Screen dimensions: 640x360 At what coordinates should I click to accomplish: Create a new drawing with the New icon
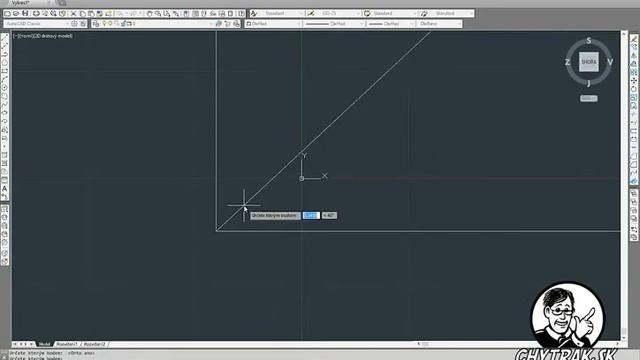tap(7, 13)
